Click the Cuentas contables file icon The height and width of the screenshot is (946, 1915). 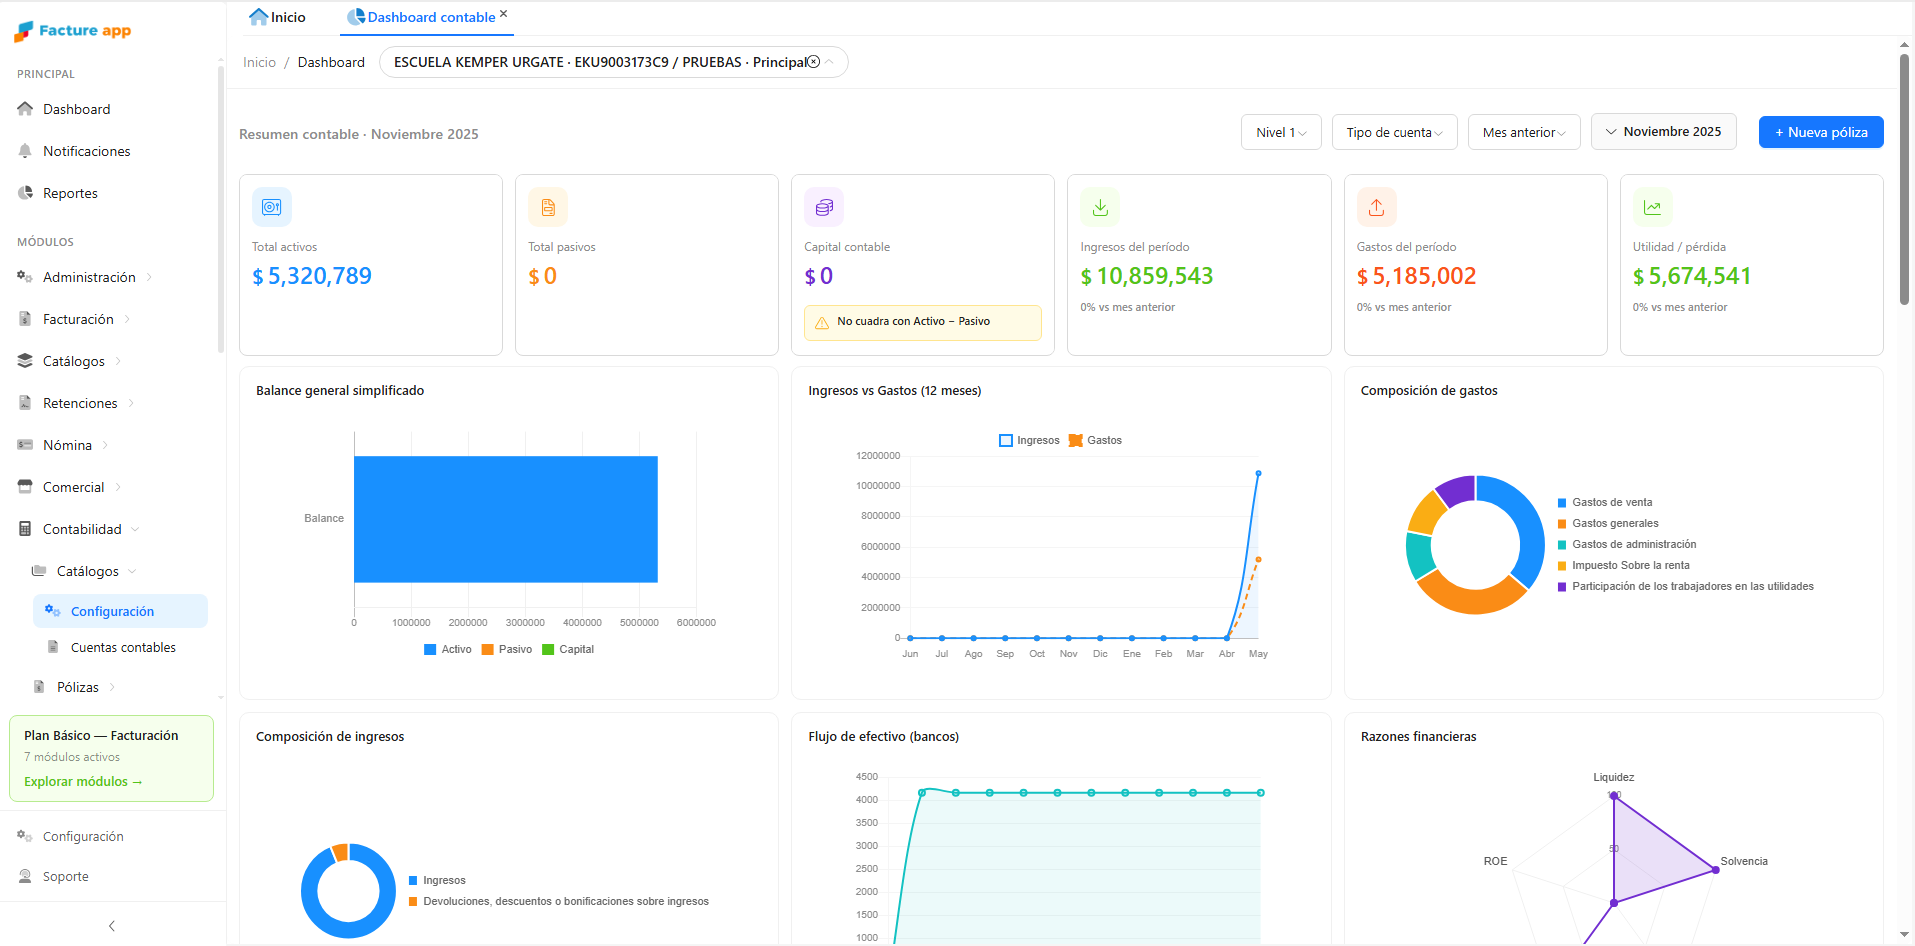[x=53, y=647]
